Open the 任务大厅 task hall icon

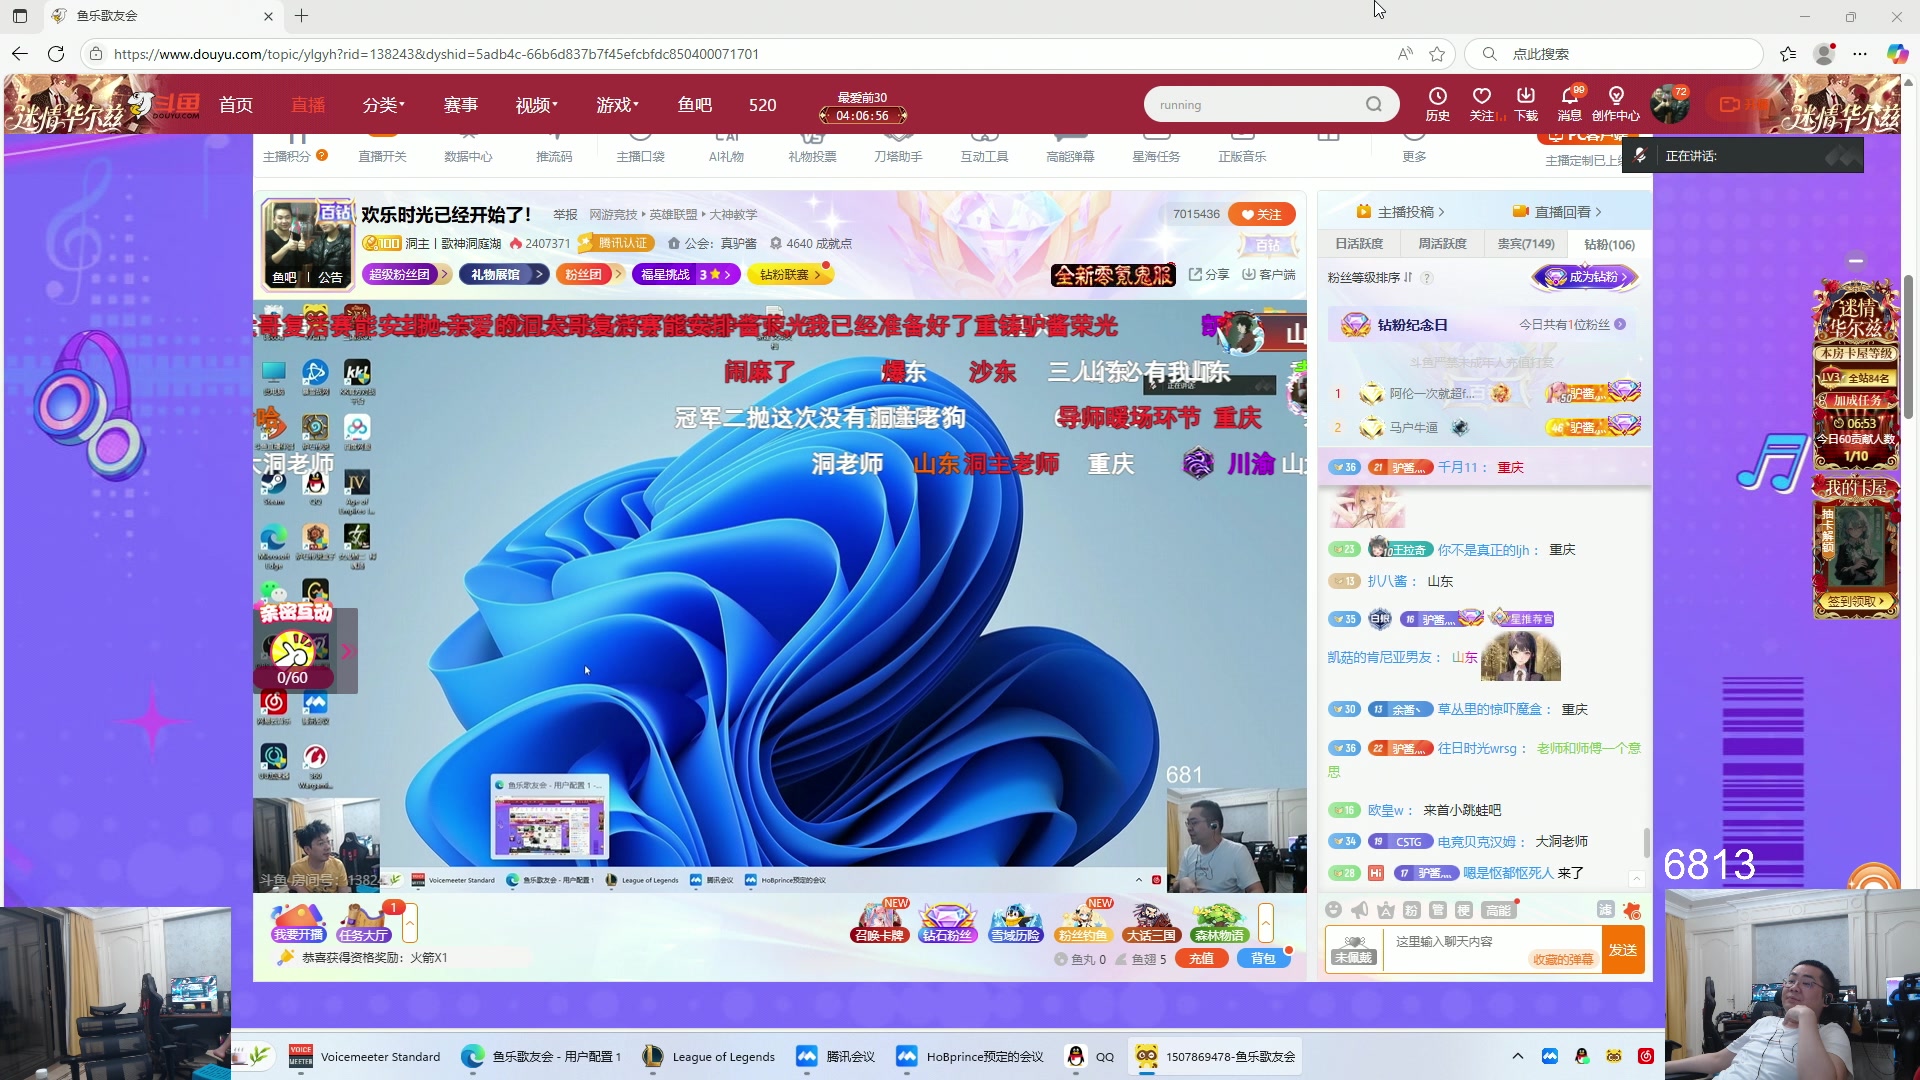pos(363,923)
